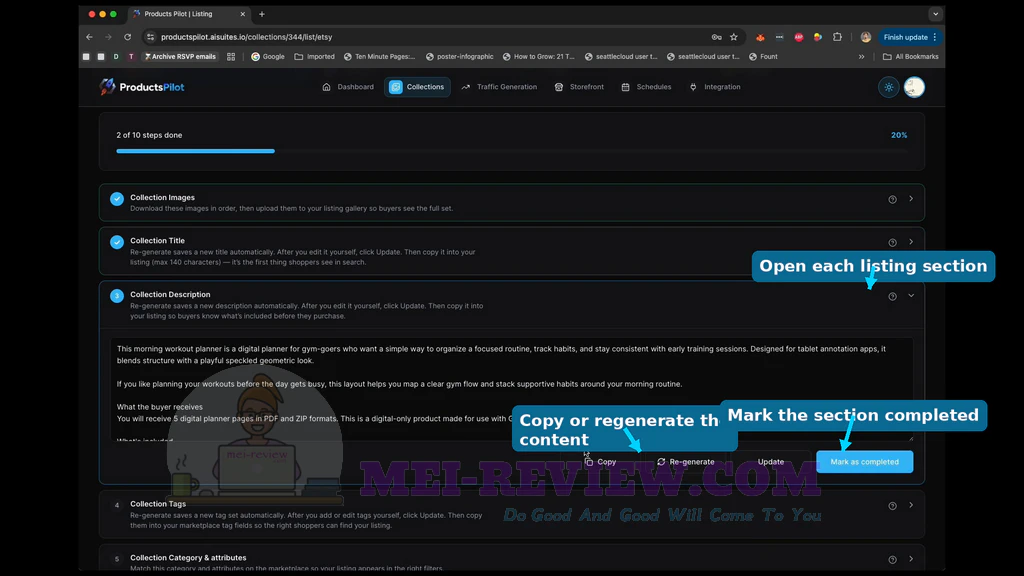
Task: Click the Update button
Action: click(771, 462)
